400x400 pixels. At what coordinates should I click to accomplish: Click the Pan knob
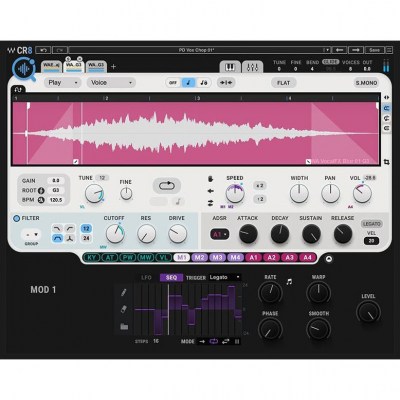pyautogui.click(x=330, y=193)
